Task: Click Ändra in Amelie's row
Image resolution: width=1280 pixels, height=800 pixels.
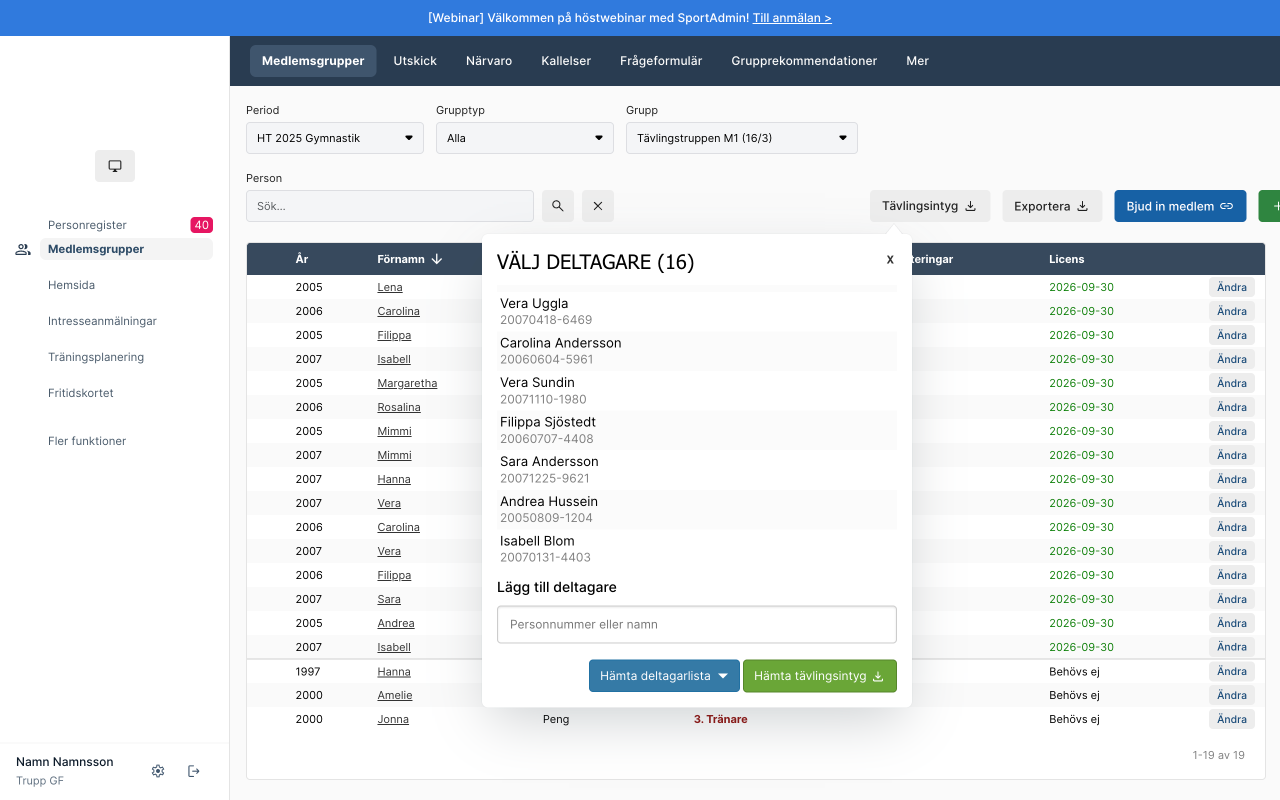Action: coord(1232,695)
